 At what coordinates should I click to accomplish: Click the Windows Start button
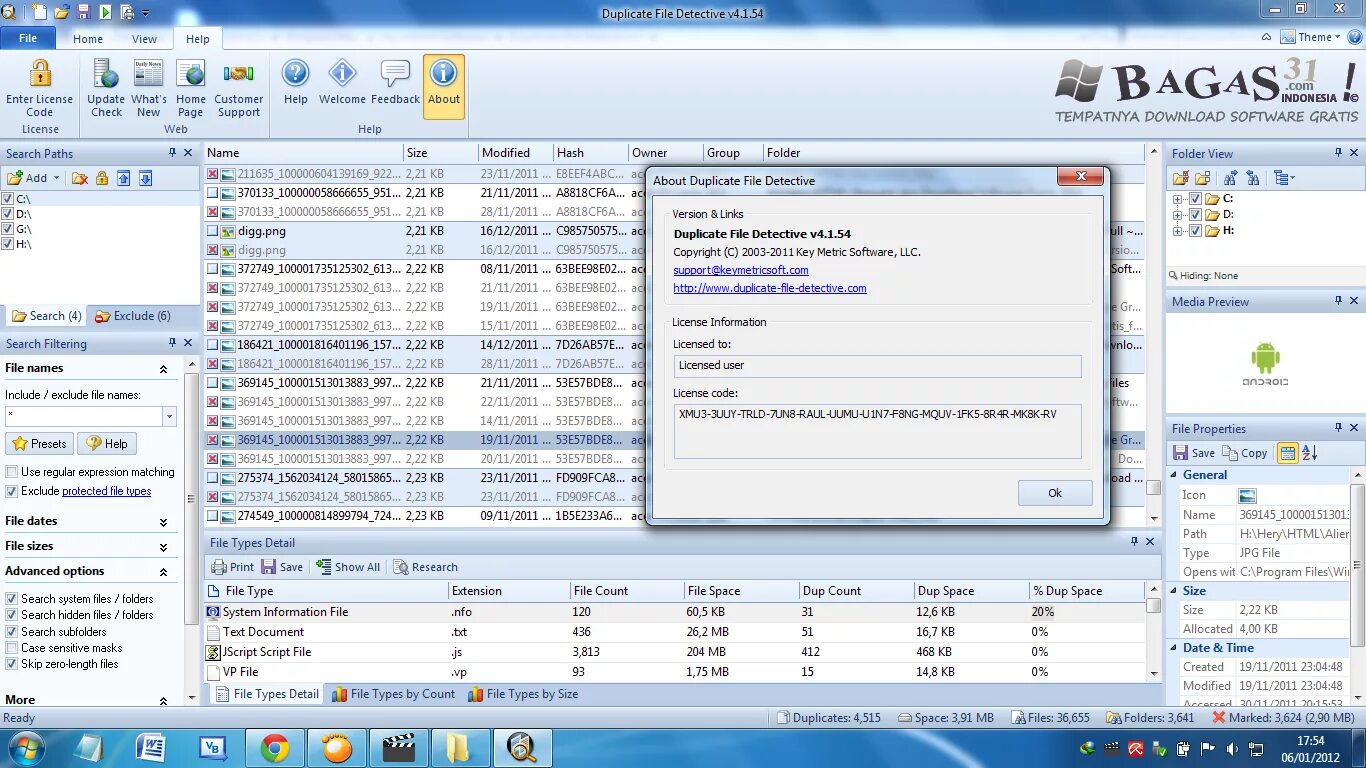pyautogui.click(x=24, y=748)
